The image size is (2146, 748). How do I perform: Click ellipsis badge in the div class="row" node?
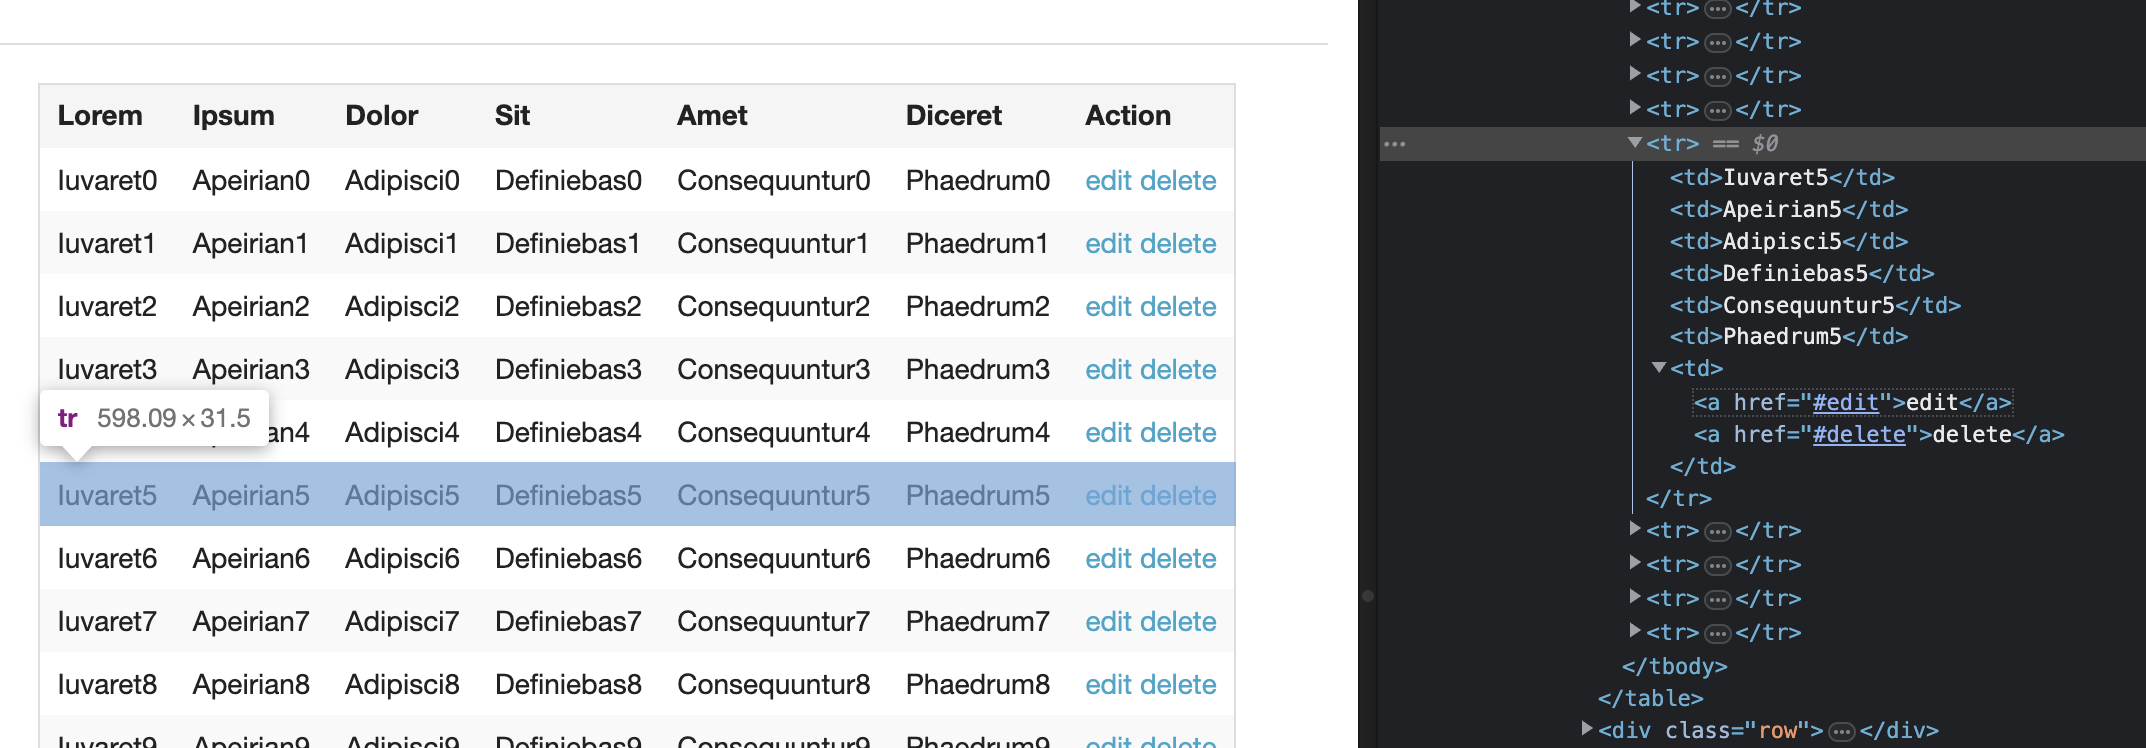(x=1841, y=732)
